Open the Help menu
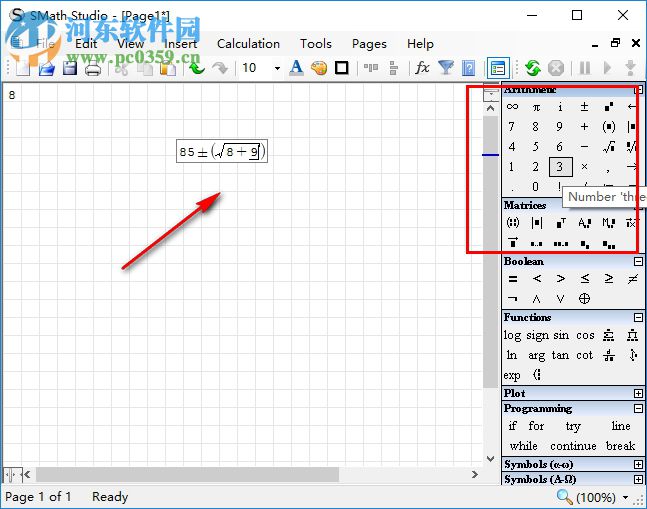This screenshot has height=509, width=647. [420, 44]
